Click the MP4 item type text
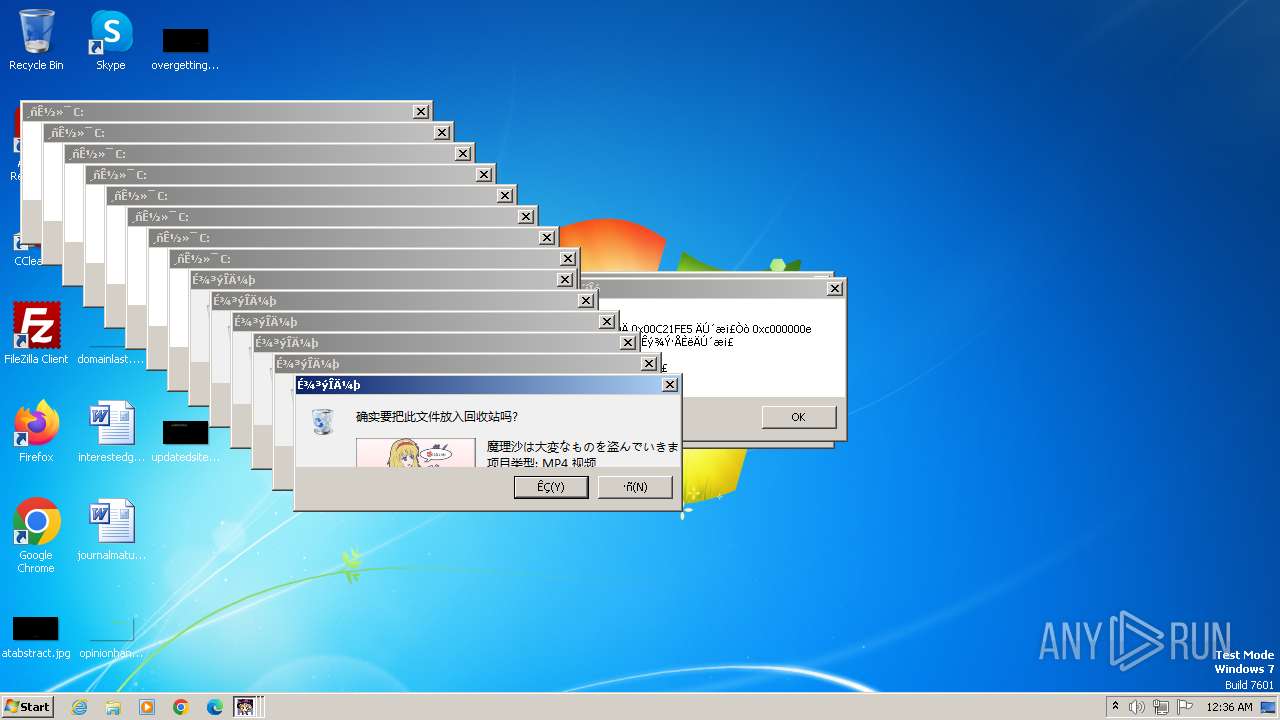The width and height of the screenshot is (1280, 720). click(x=541, y=462)
